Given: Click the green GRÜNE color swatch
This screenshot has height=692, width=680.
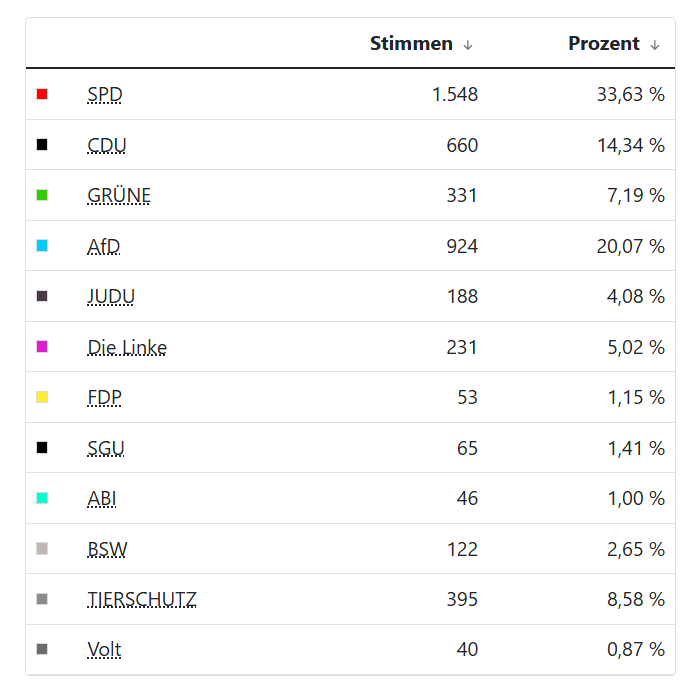Looking at the screenshot, I should tap(42, 195).
